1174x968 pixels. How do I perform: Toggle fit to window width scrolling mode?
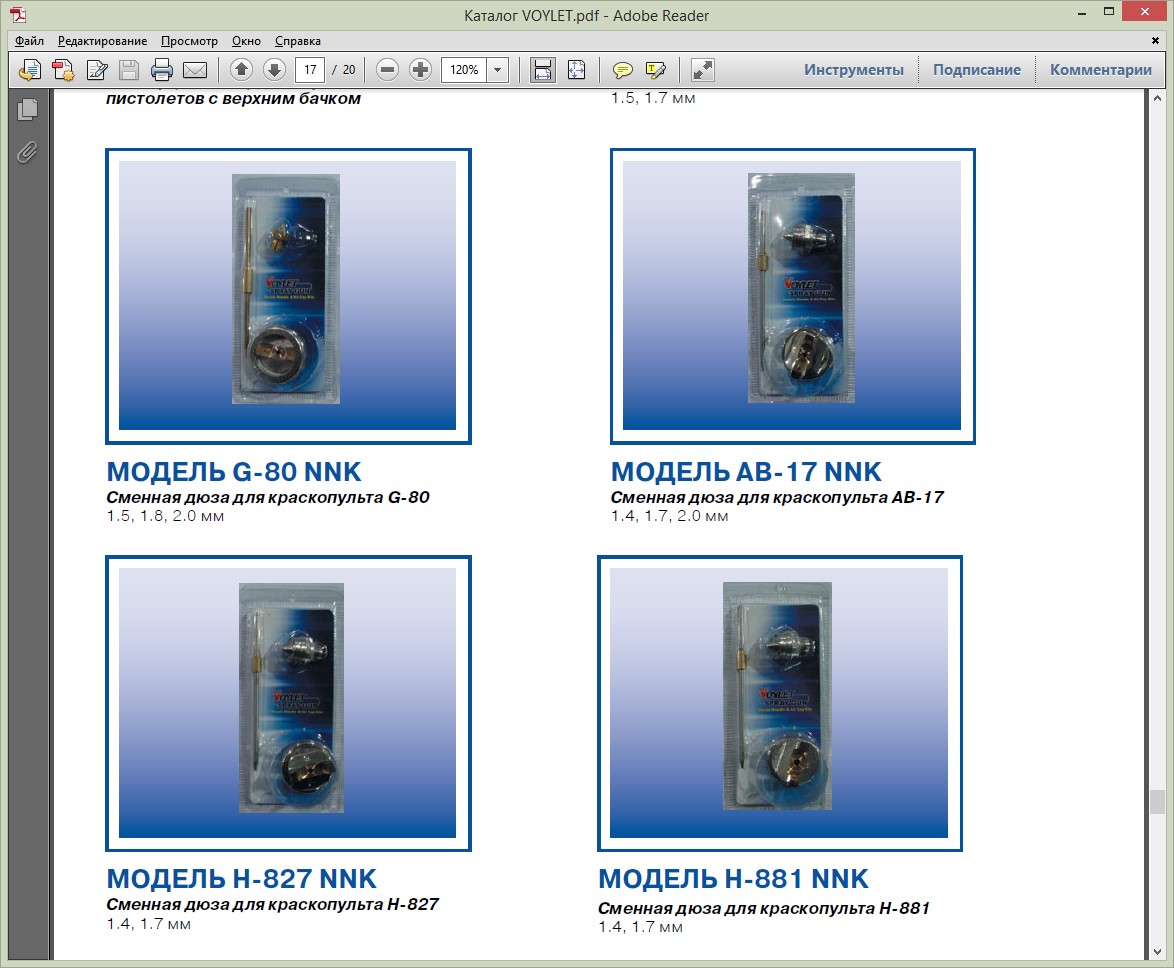[x=543, y=70]
